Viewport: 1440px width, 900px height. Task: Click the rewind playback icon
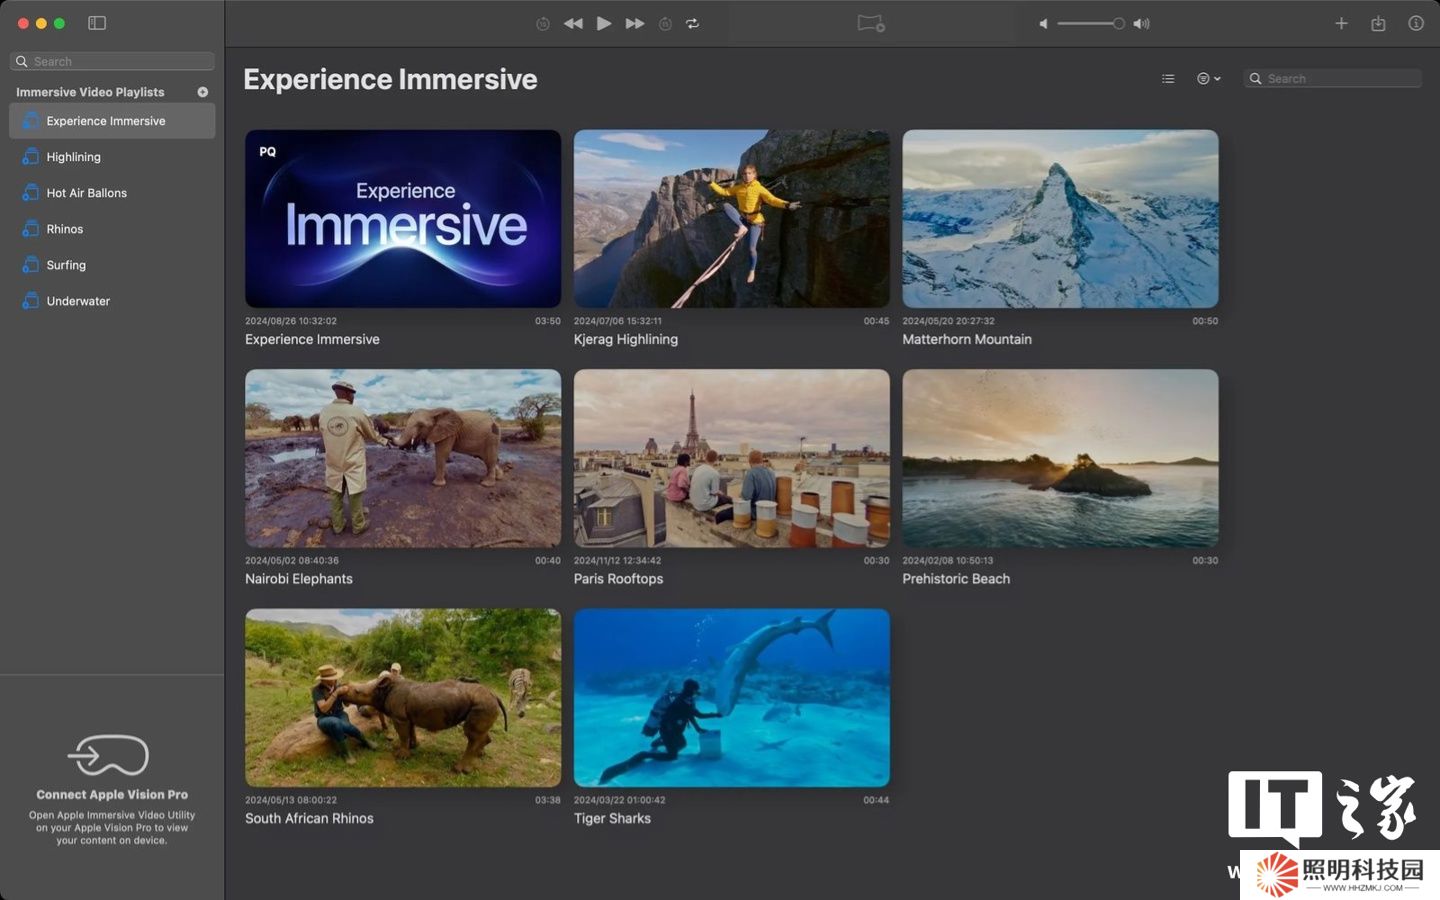tap(573, 23)
